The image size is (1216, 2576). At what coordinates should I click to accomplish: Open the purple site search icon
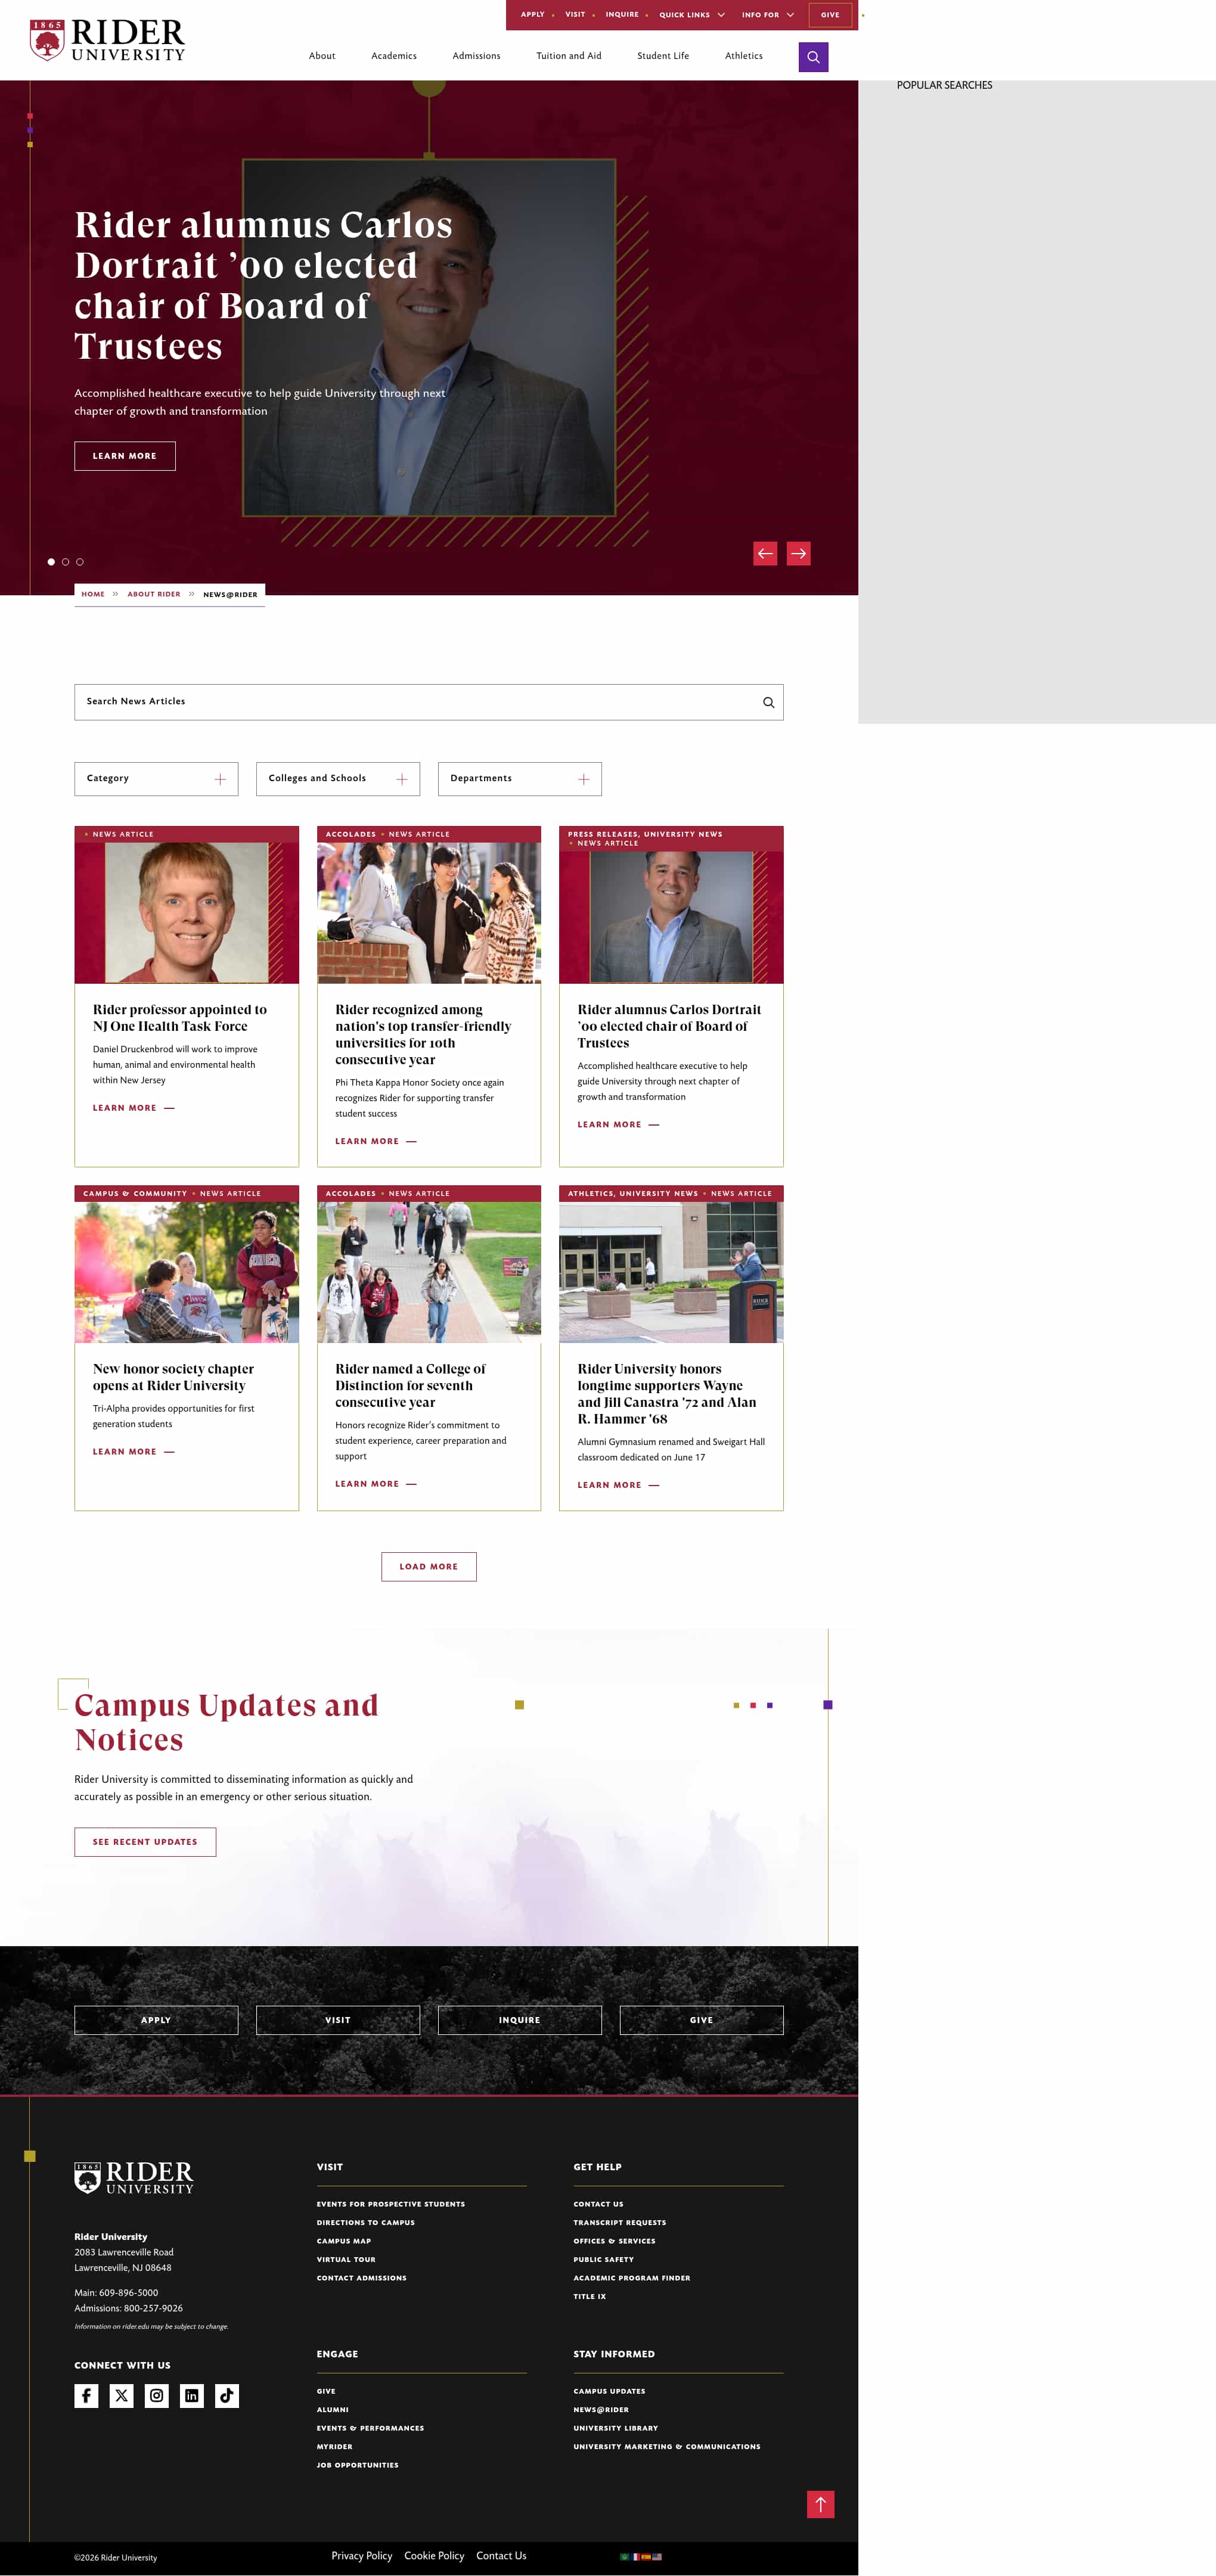pyautogui.click(x=813, y=57)
